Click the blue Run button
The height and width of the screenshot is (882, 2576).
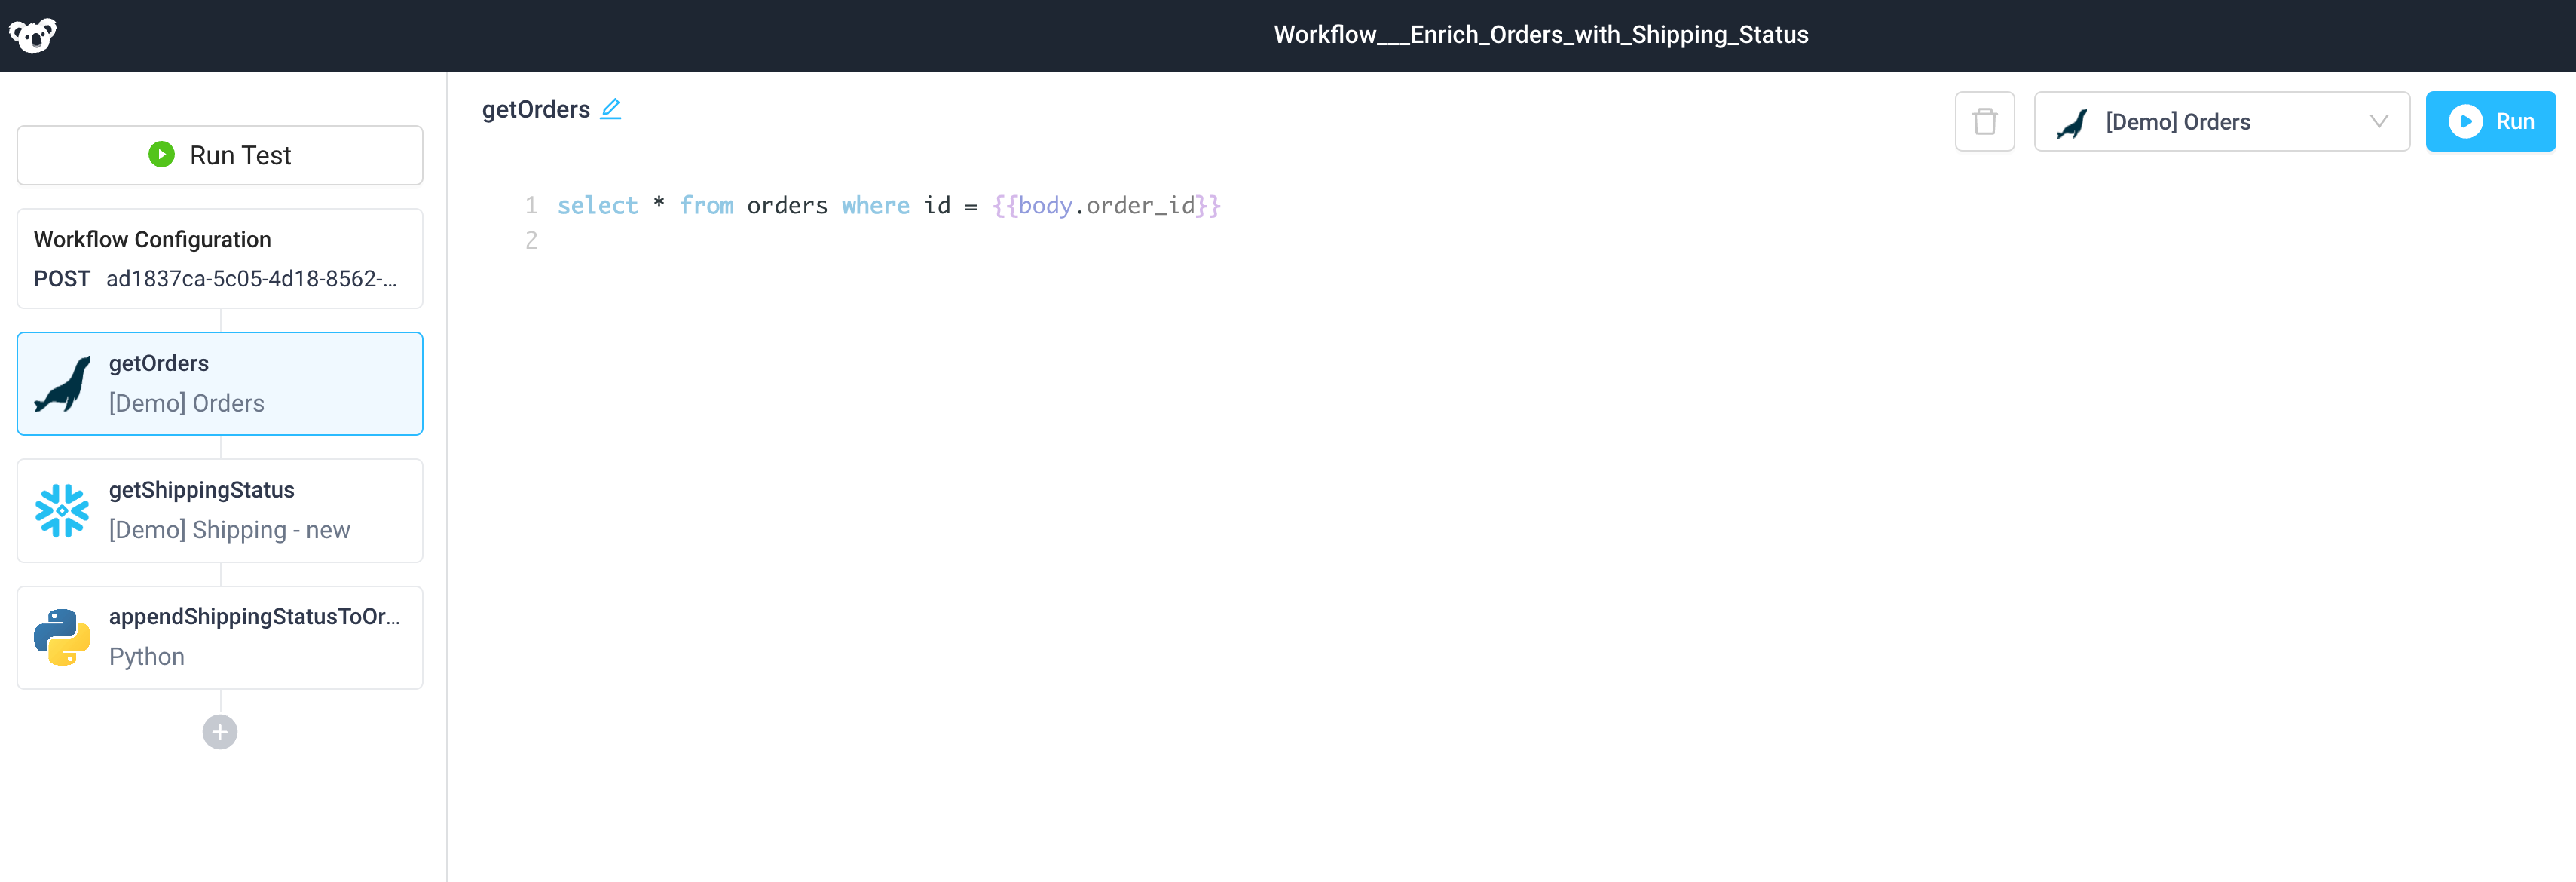pos(2491,121)
